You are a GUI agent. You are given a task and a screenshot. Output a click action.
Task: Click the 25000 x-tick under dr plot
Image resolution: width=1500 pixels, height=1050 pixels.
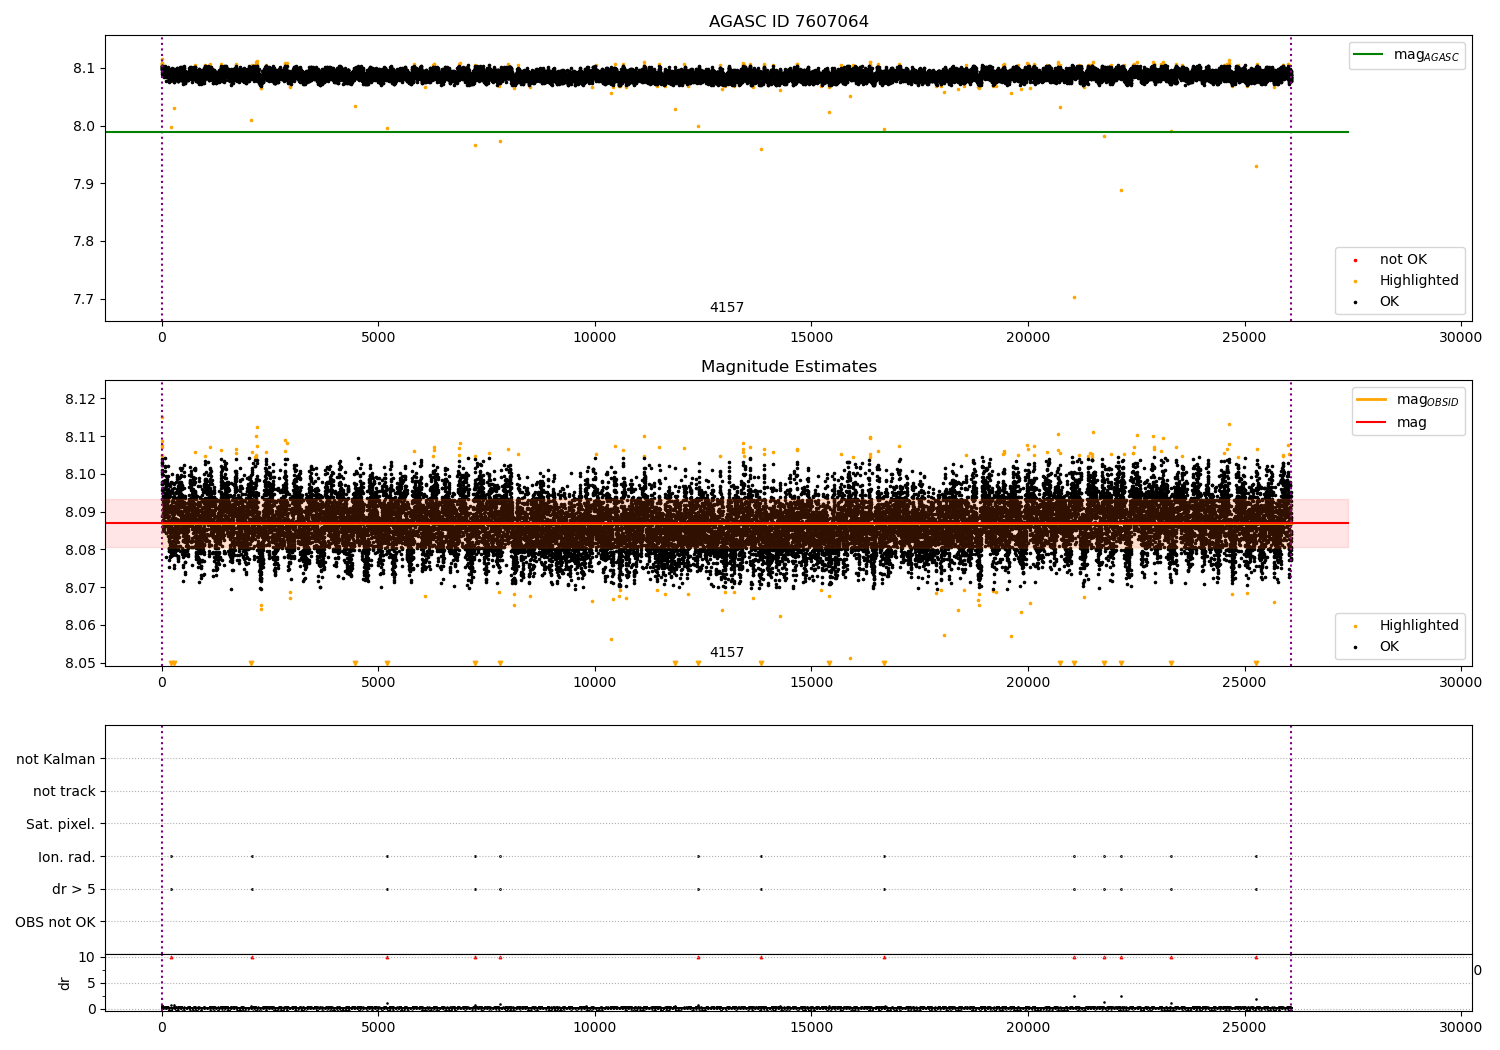1244,1026
